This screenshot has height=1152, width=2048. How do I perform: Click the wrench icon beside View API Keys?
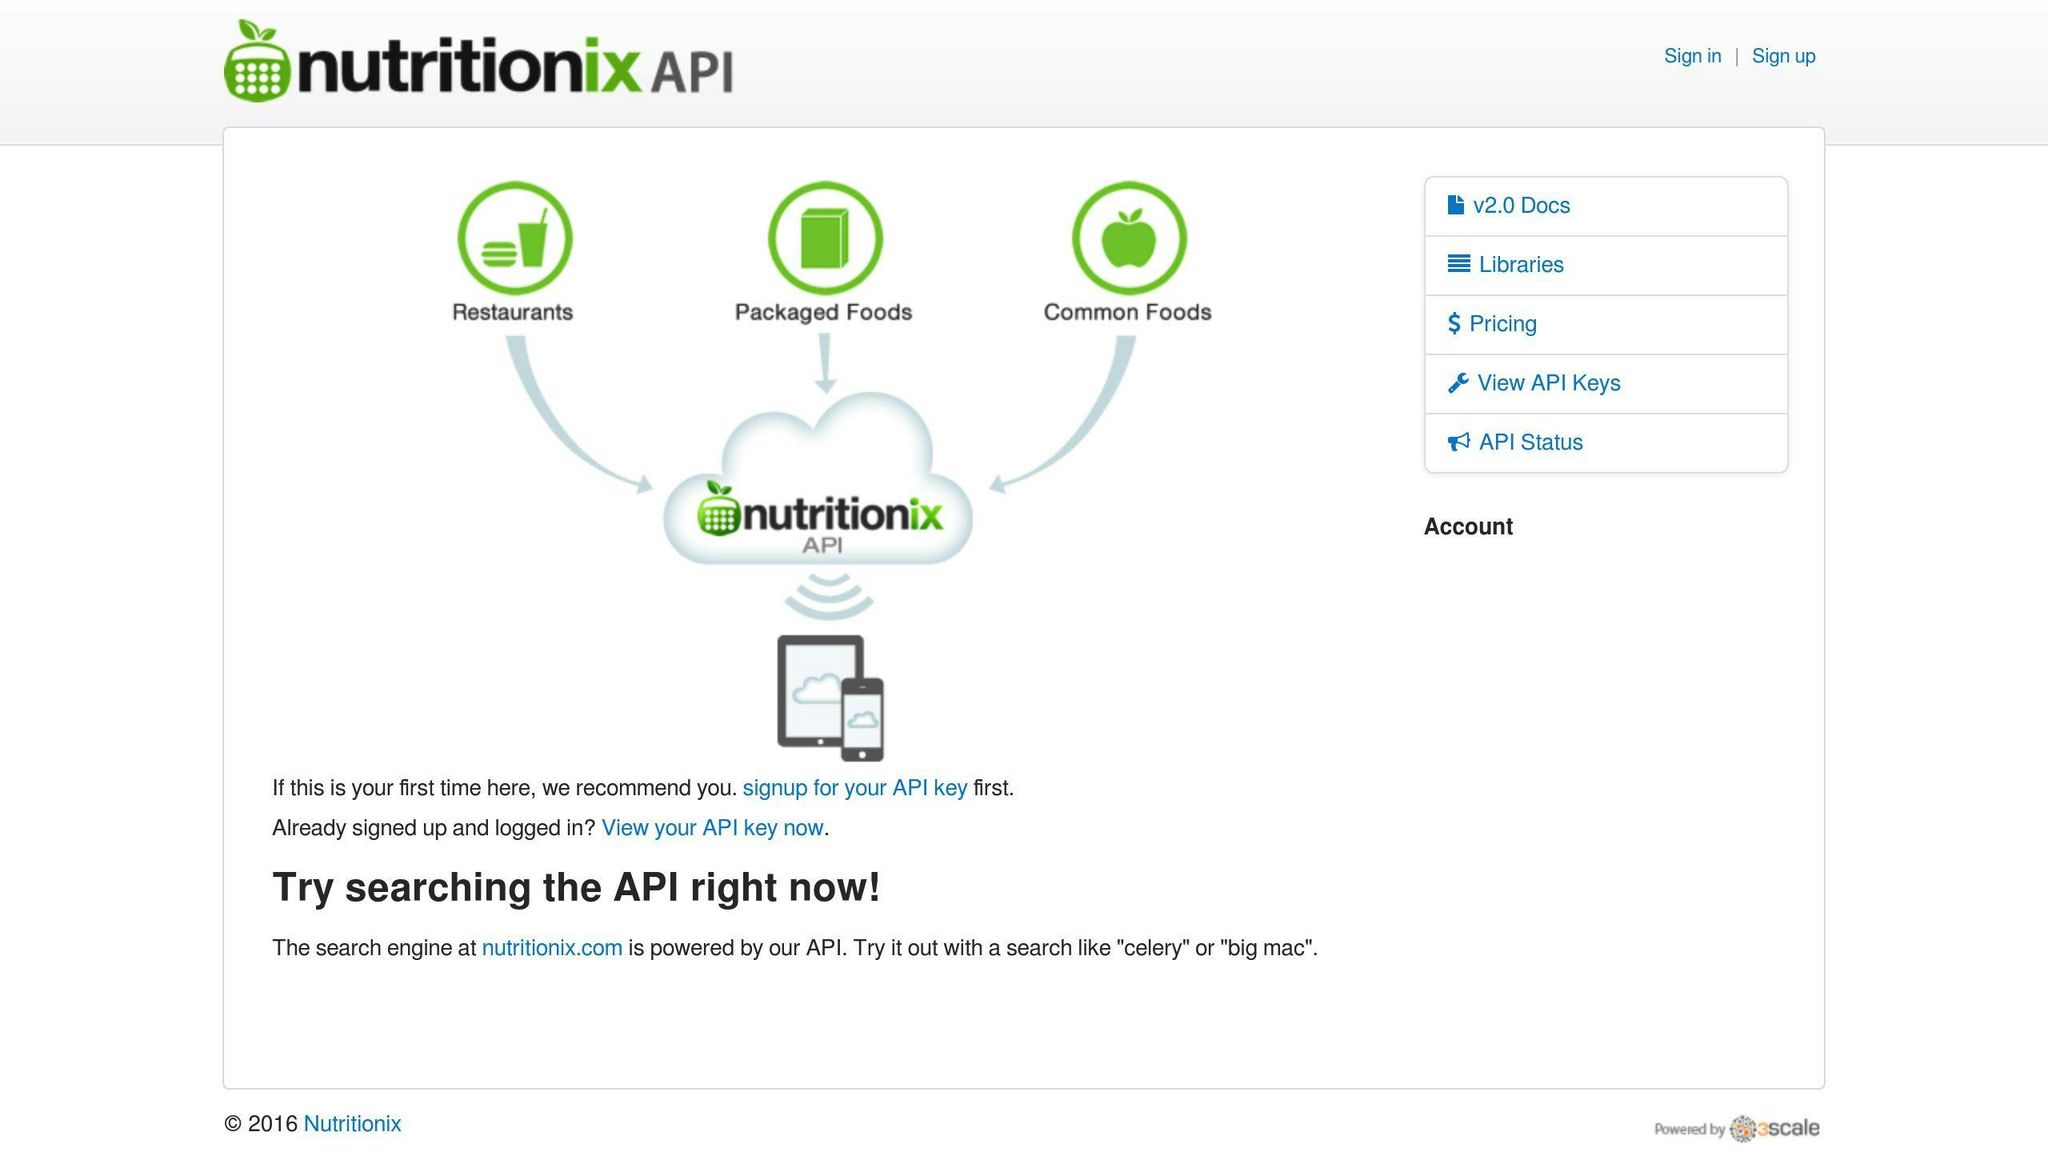[x=1458, y=383]
